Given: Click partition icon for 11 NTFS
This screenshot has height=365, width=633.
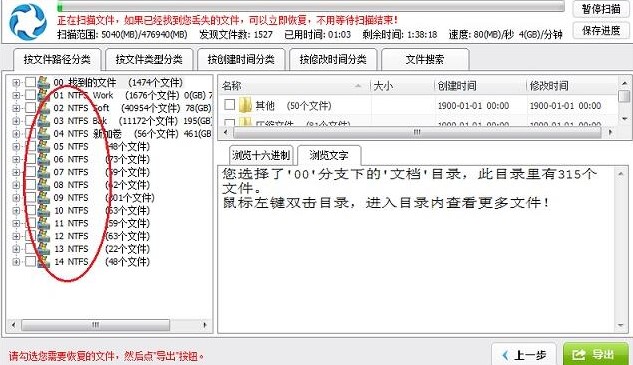Looking at the screenshot, I should point(44,223).
